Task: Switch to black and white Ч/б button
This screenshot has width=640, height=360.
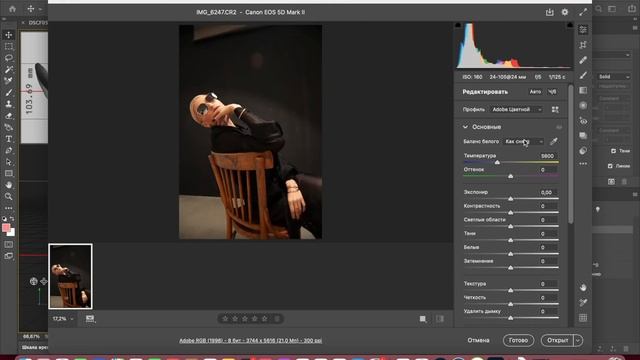Action: tap(552, 92)
